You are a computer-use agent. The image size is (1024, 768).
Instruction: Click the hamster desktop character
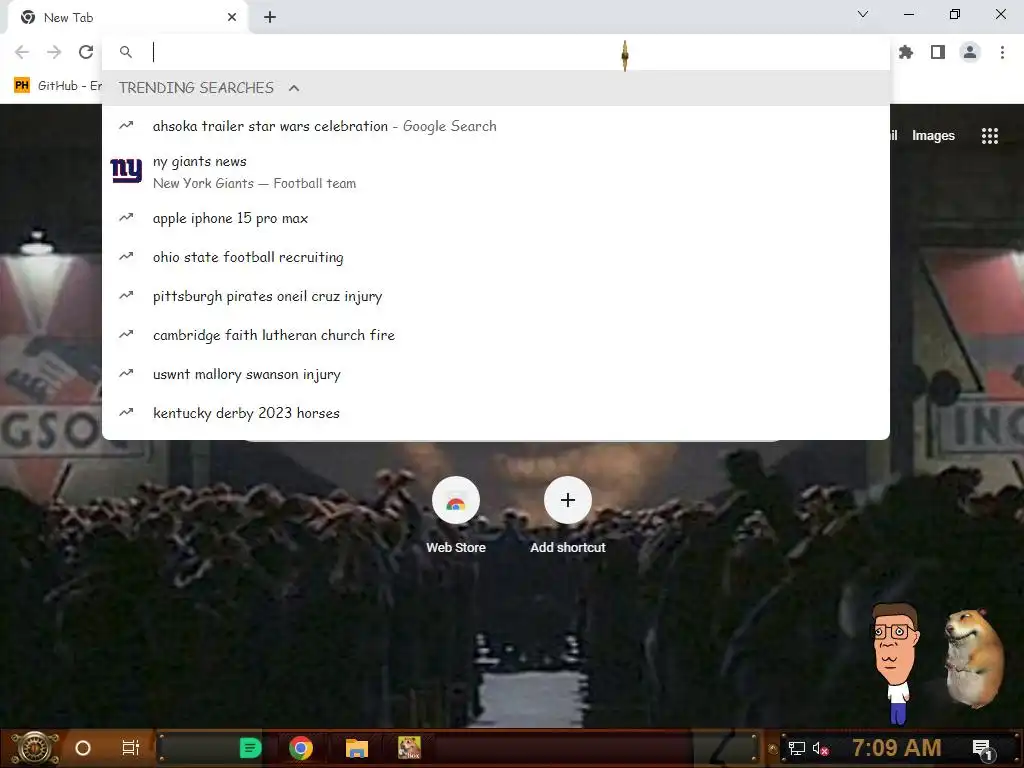974,657
